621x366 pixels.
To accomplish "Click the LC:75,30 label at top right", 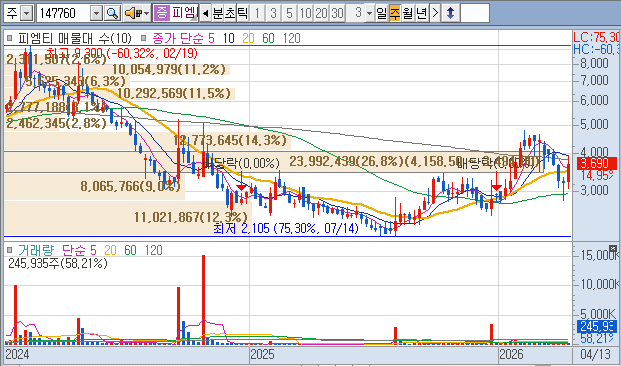I will pyautogui.click(x=596, y=38).
